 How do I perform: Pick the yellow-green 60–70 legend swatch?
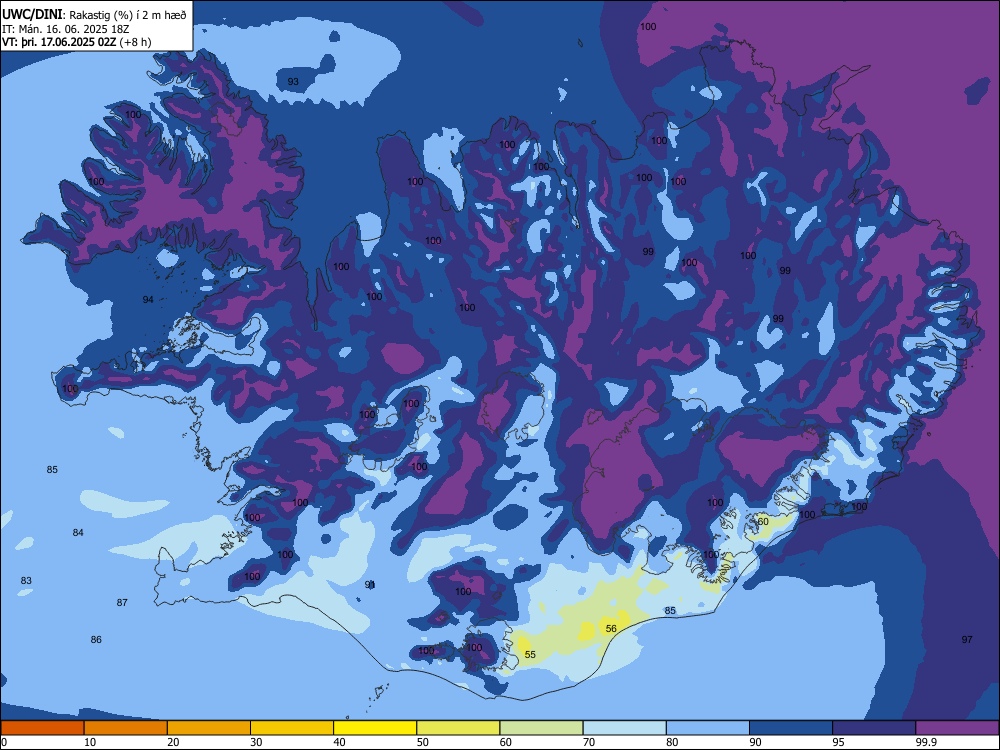(x=541, y=728)
